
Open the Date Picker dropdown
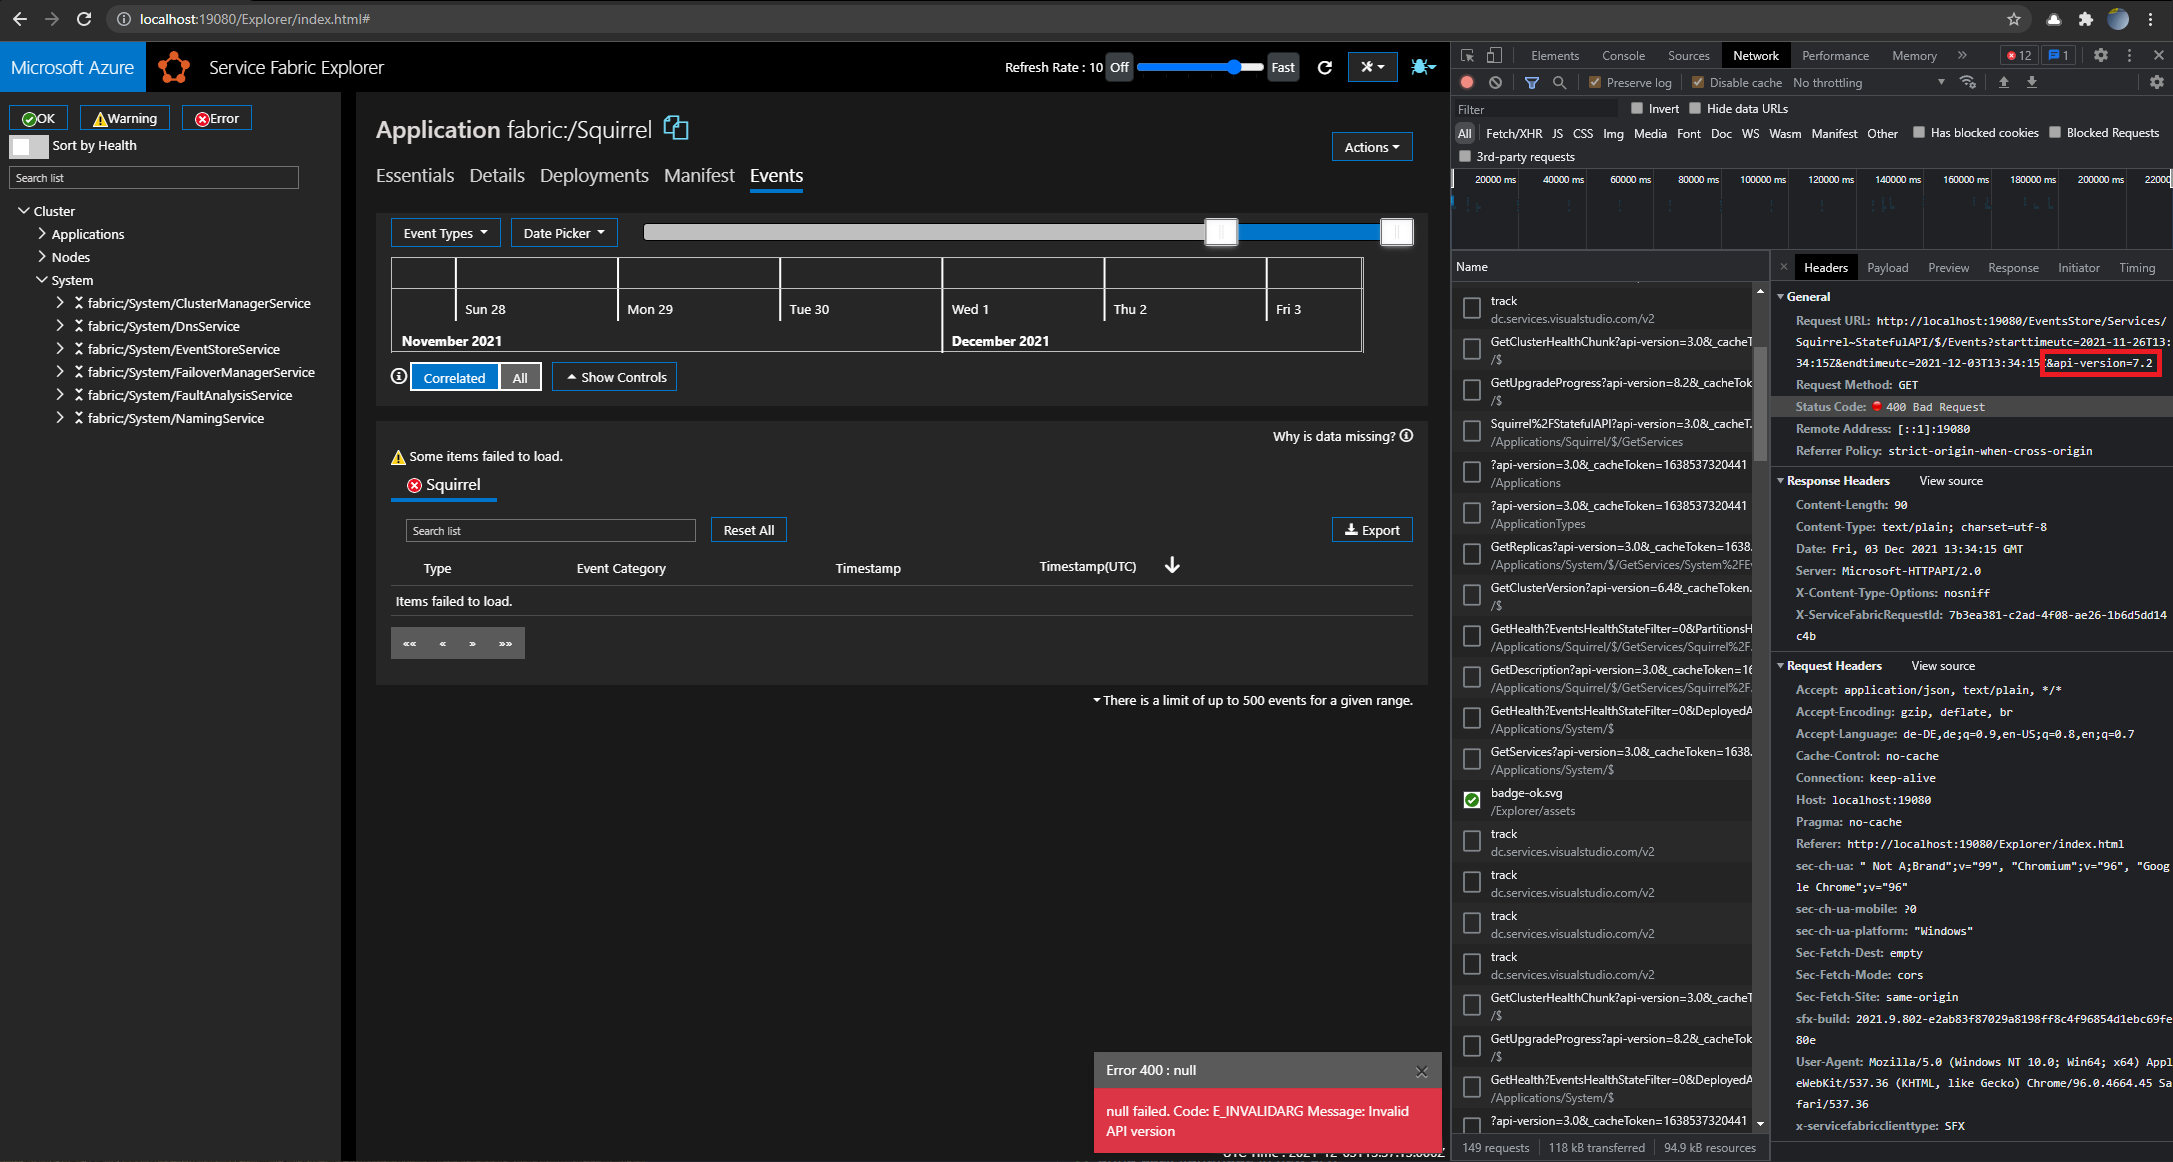point(563,232)
